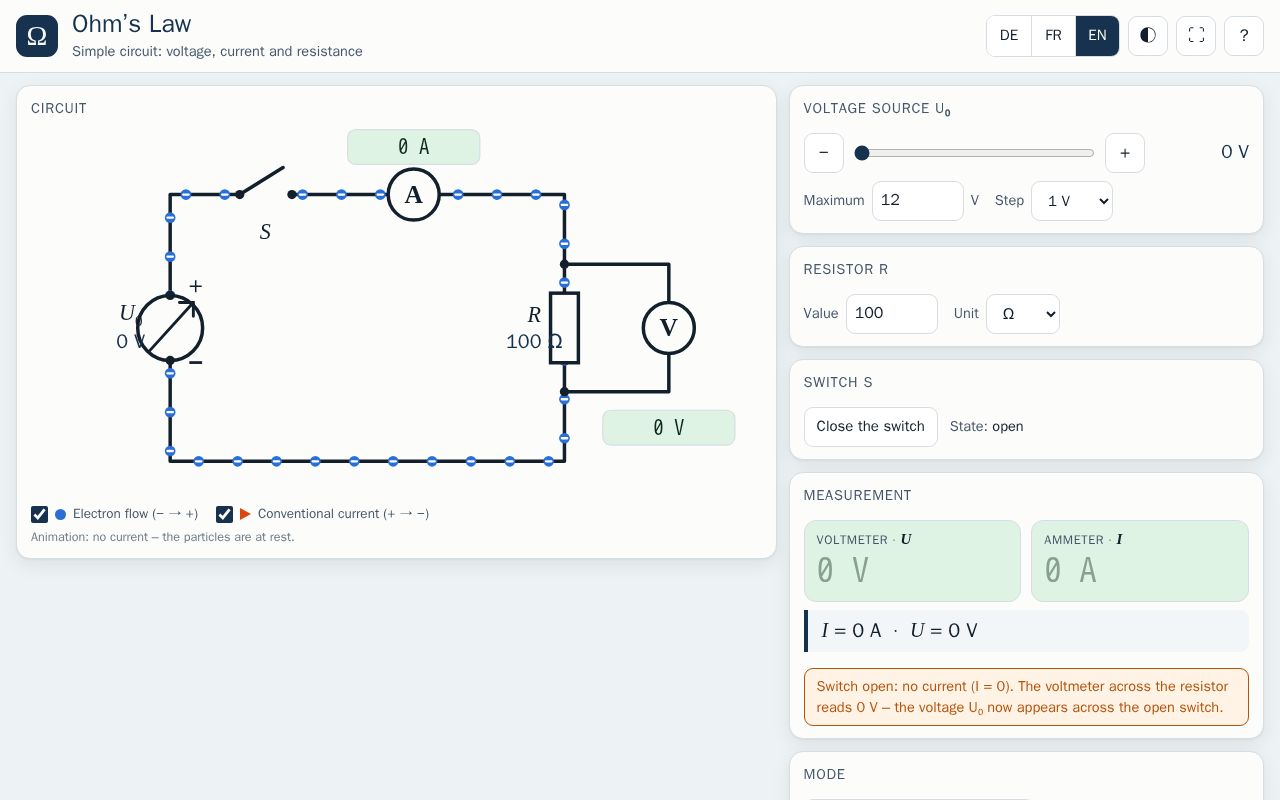Click the 0 V readout below the voltmeter

[x=669, y=428]
